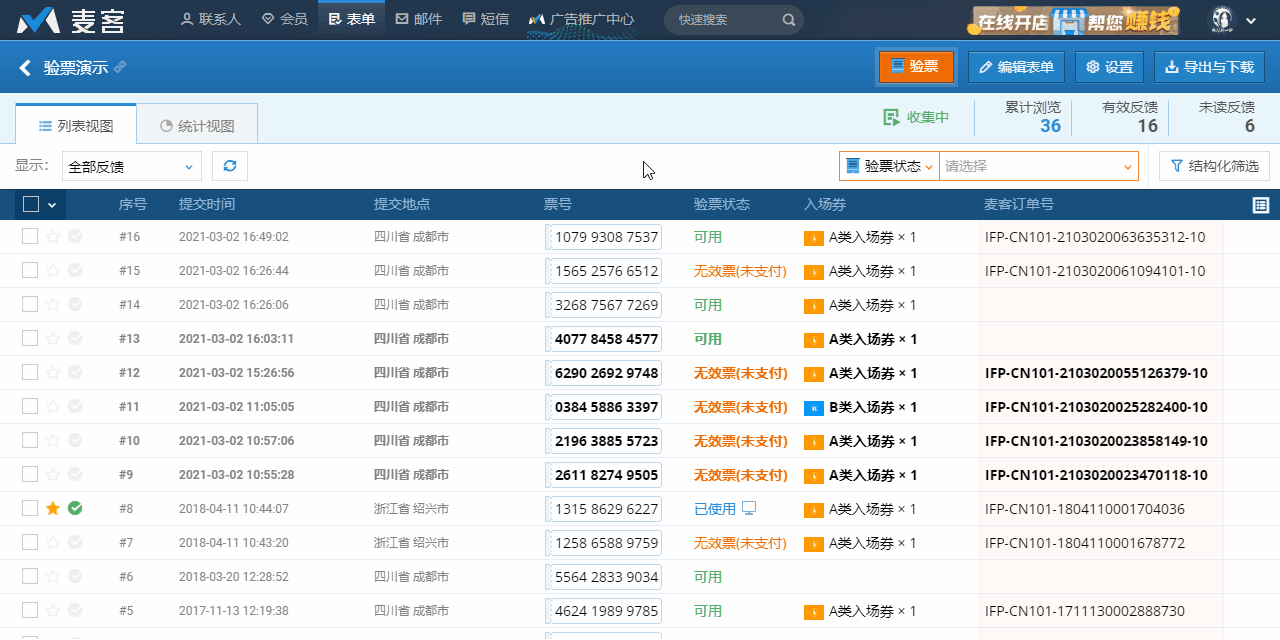Viewport: 1280px width, 640px height.
Task: Click the refresh button beside 全部反馈
Action: pyautogui.click(x=230, y=166)
